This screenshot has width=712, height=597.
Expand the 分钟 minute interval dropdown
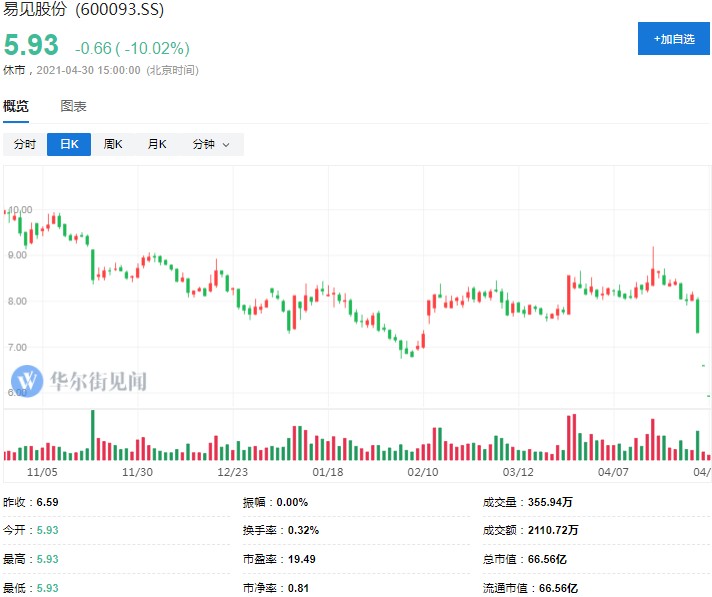click(210, 144)
